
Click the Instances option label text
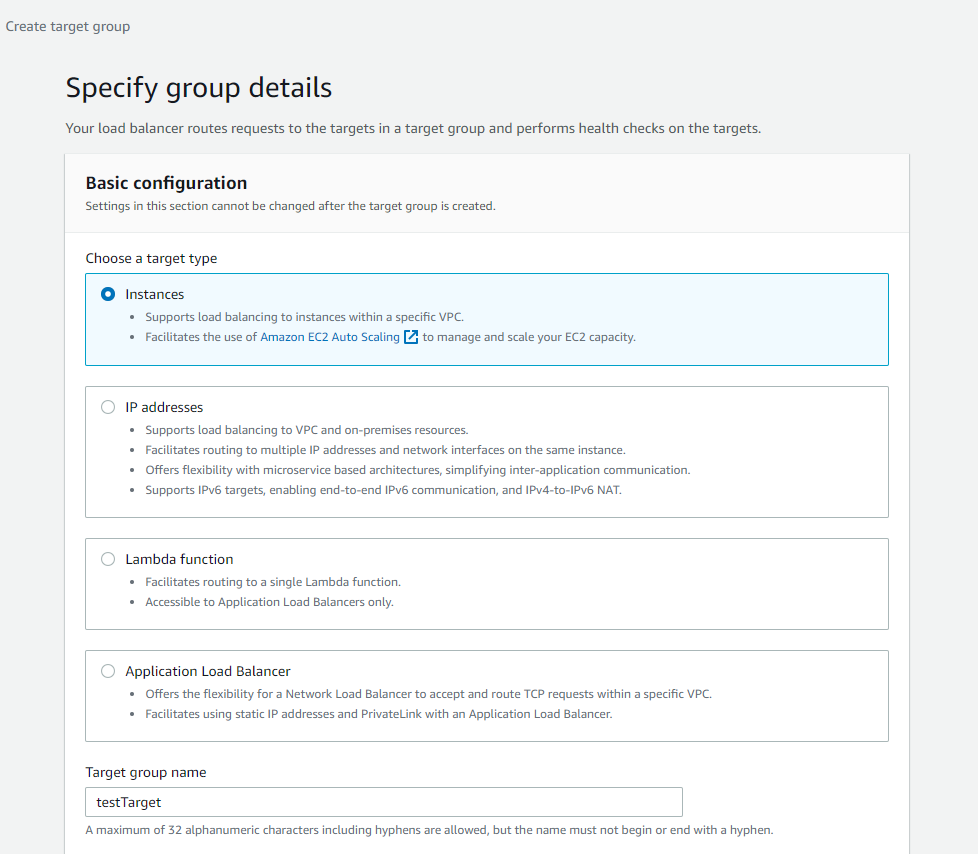pos(155,294)
